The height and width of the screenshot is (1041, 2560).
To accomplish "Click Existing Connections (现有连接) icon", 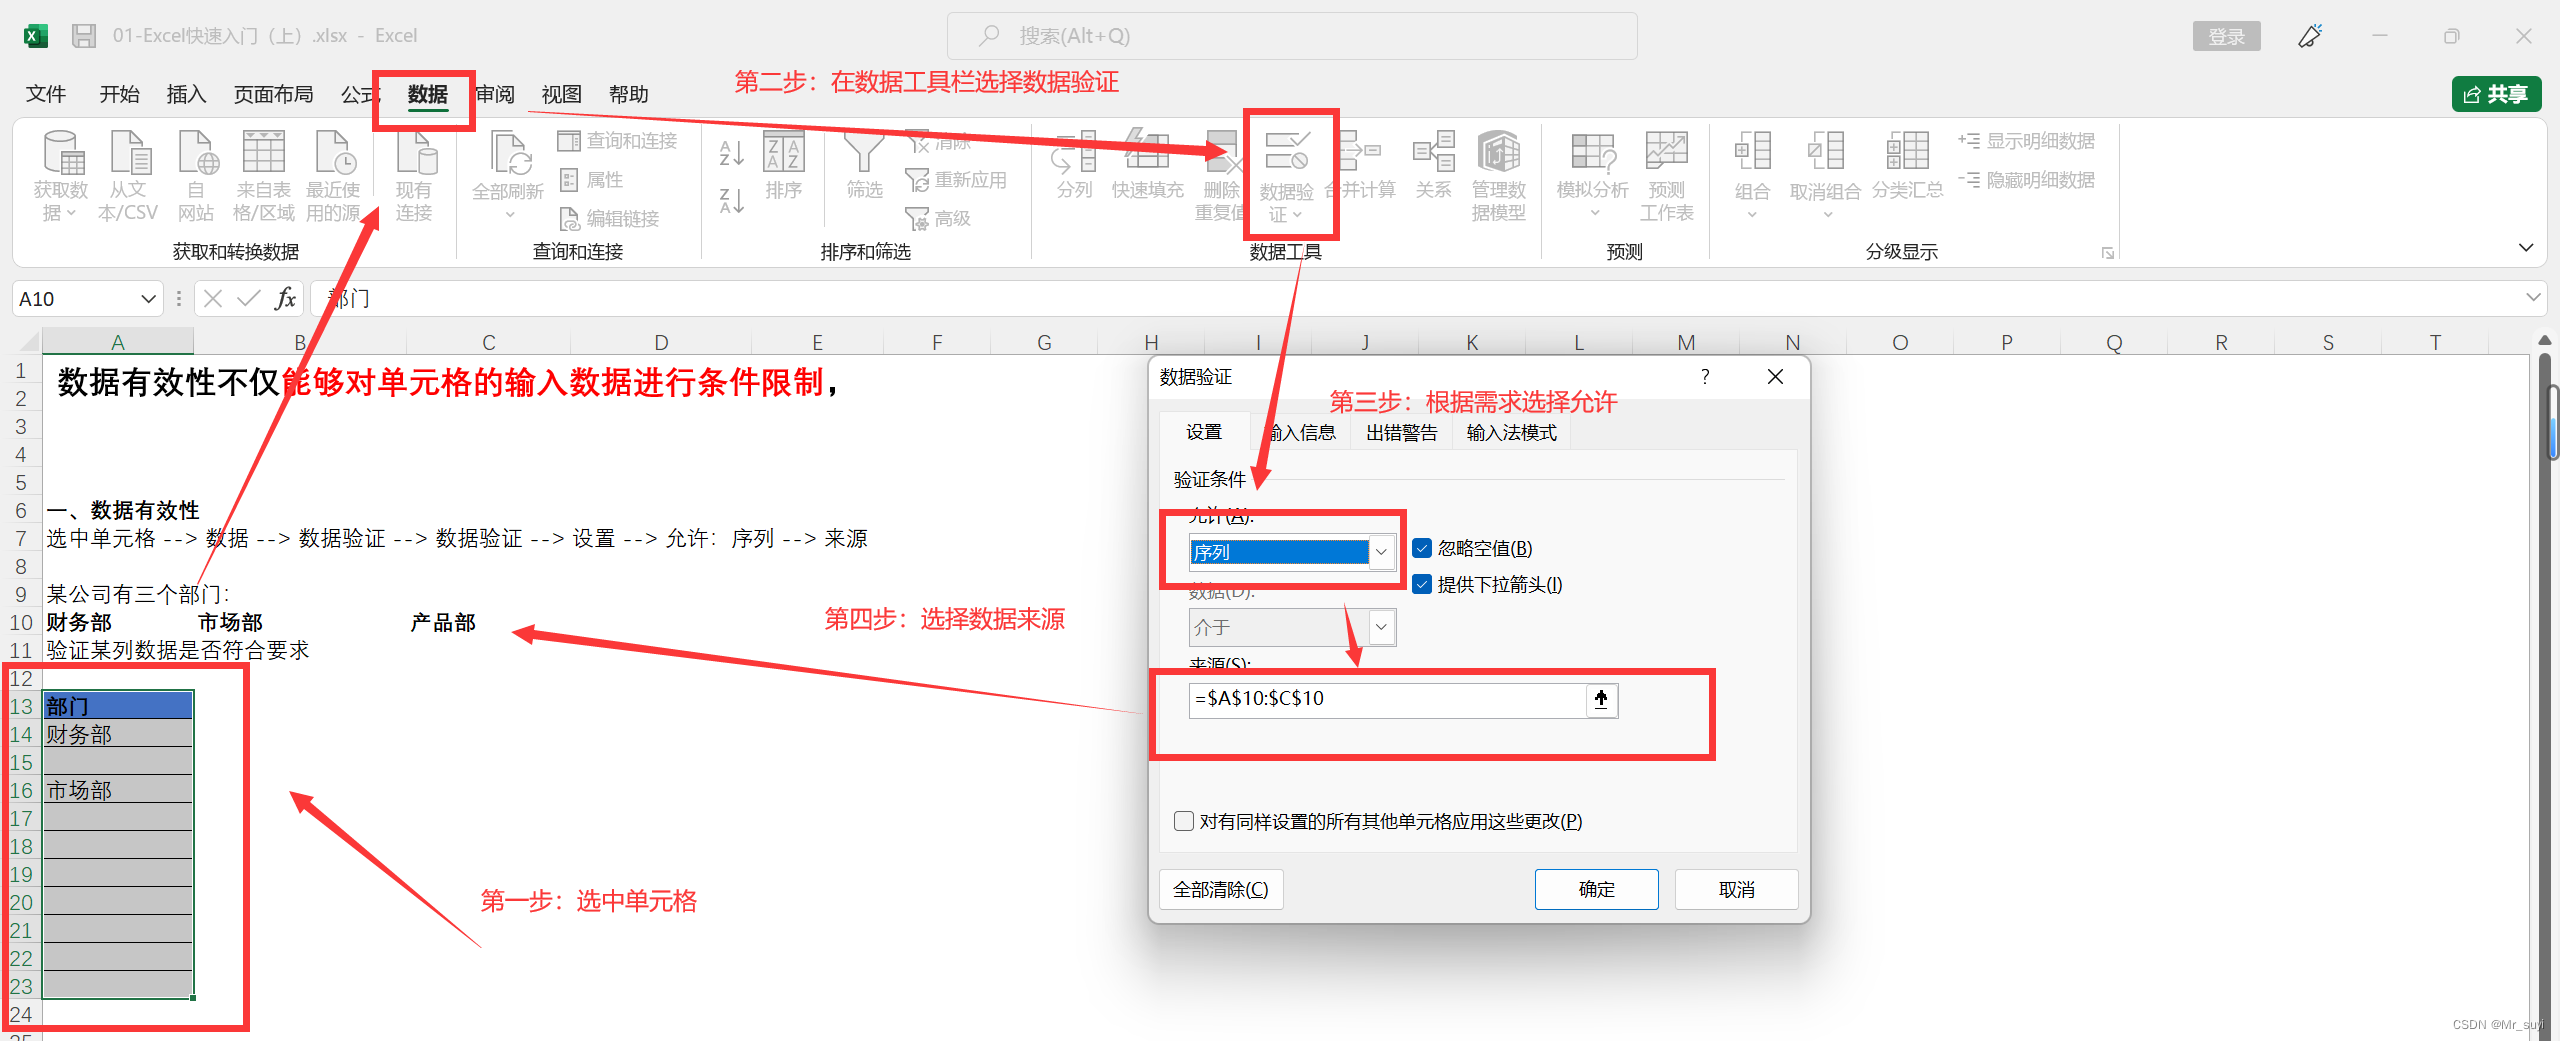I will point(414,175).
